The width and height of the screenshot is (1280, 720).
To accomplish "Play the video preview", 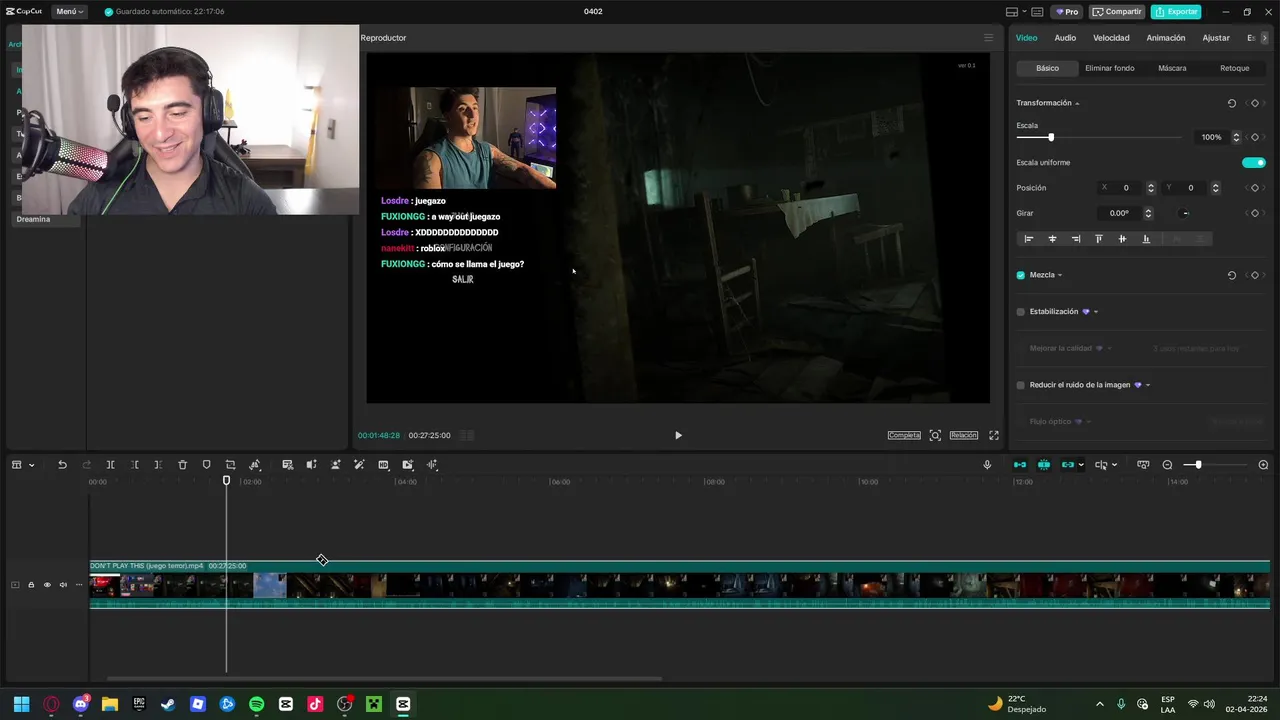I will [678, 435].
